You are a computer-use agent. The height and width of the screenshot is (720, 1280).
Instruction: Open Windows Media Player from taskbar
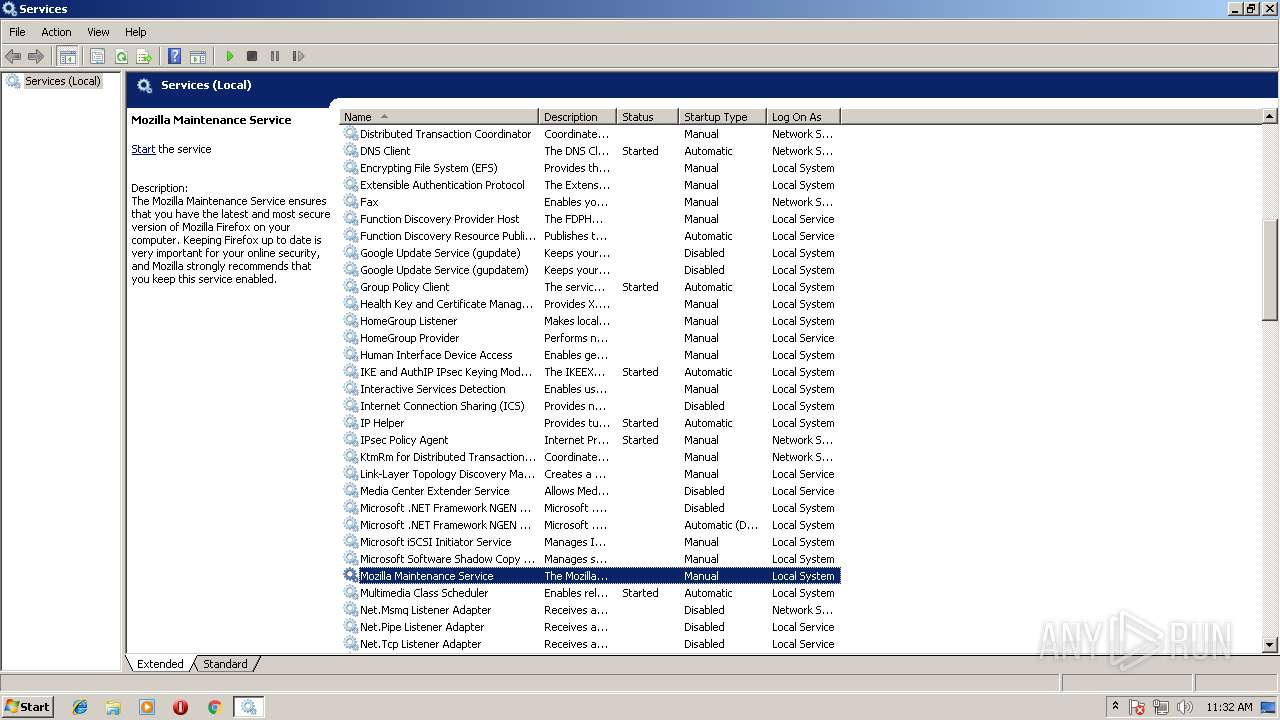pyautogui.click(x=147, y=707)
